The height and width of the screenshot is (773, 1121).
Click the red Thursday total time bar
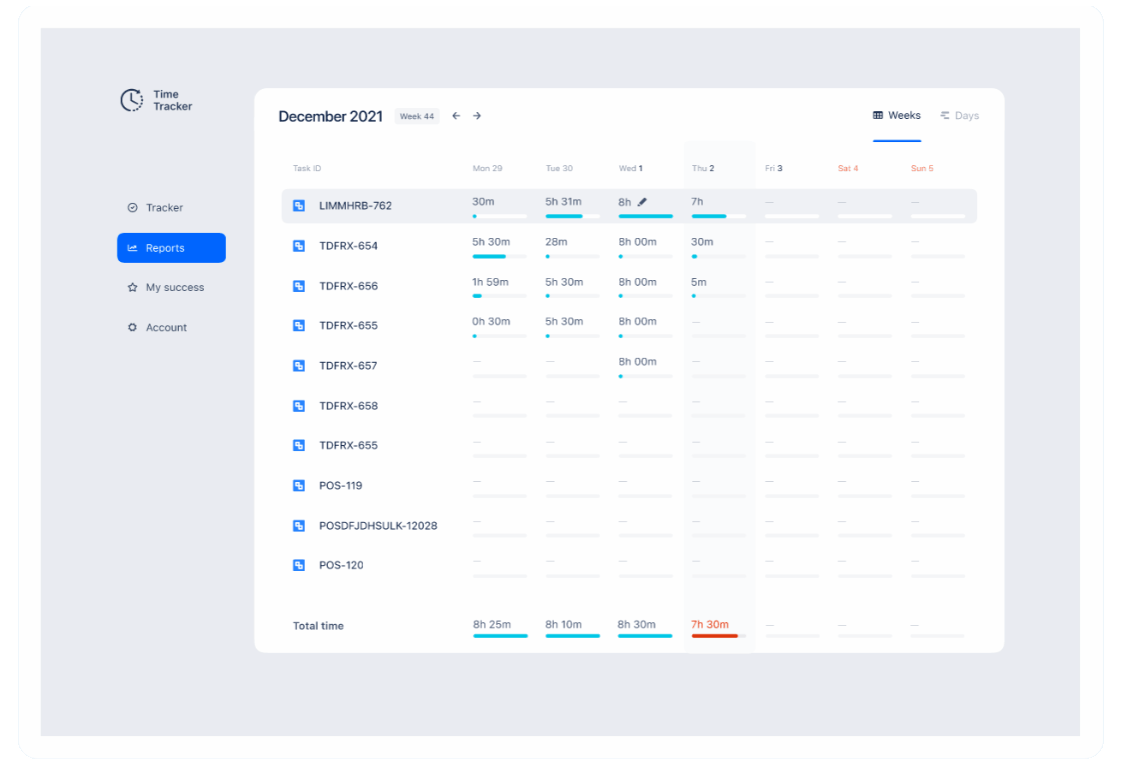pyautogui.click(x=717, y=636)
